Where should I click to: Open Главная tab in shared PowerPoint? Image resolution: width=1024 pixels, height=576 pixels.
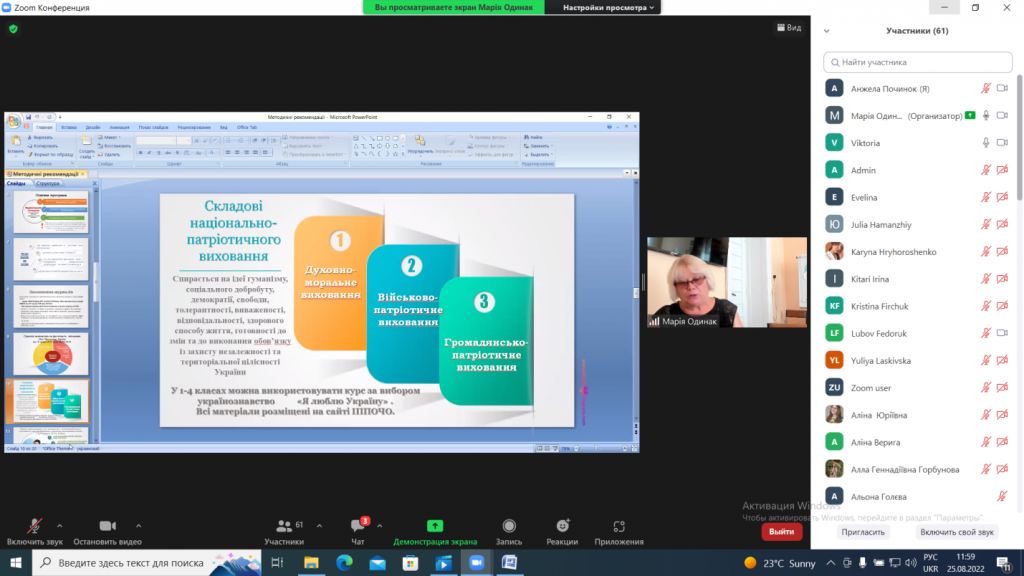click(44, 127)
